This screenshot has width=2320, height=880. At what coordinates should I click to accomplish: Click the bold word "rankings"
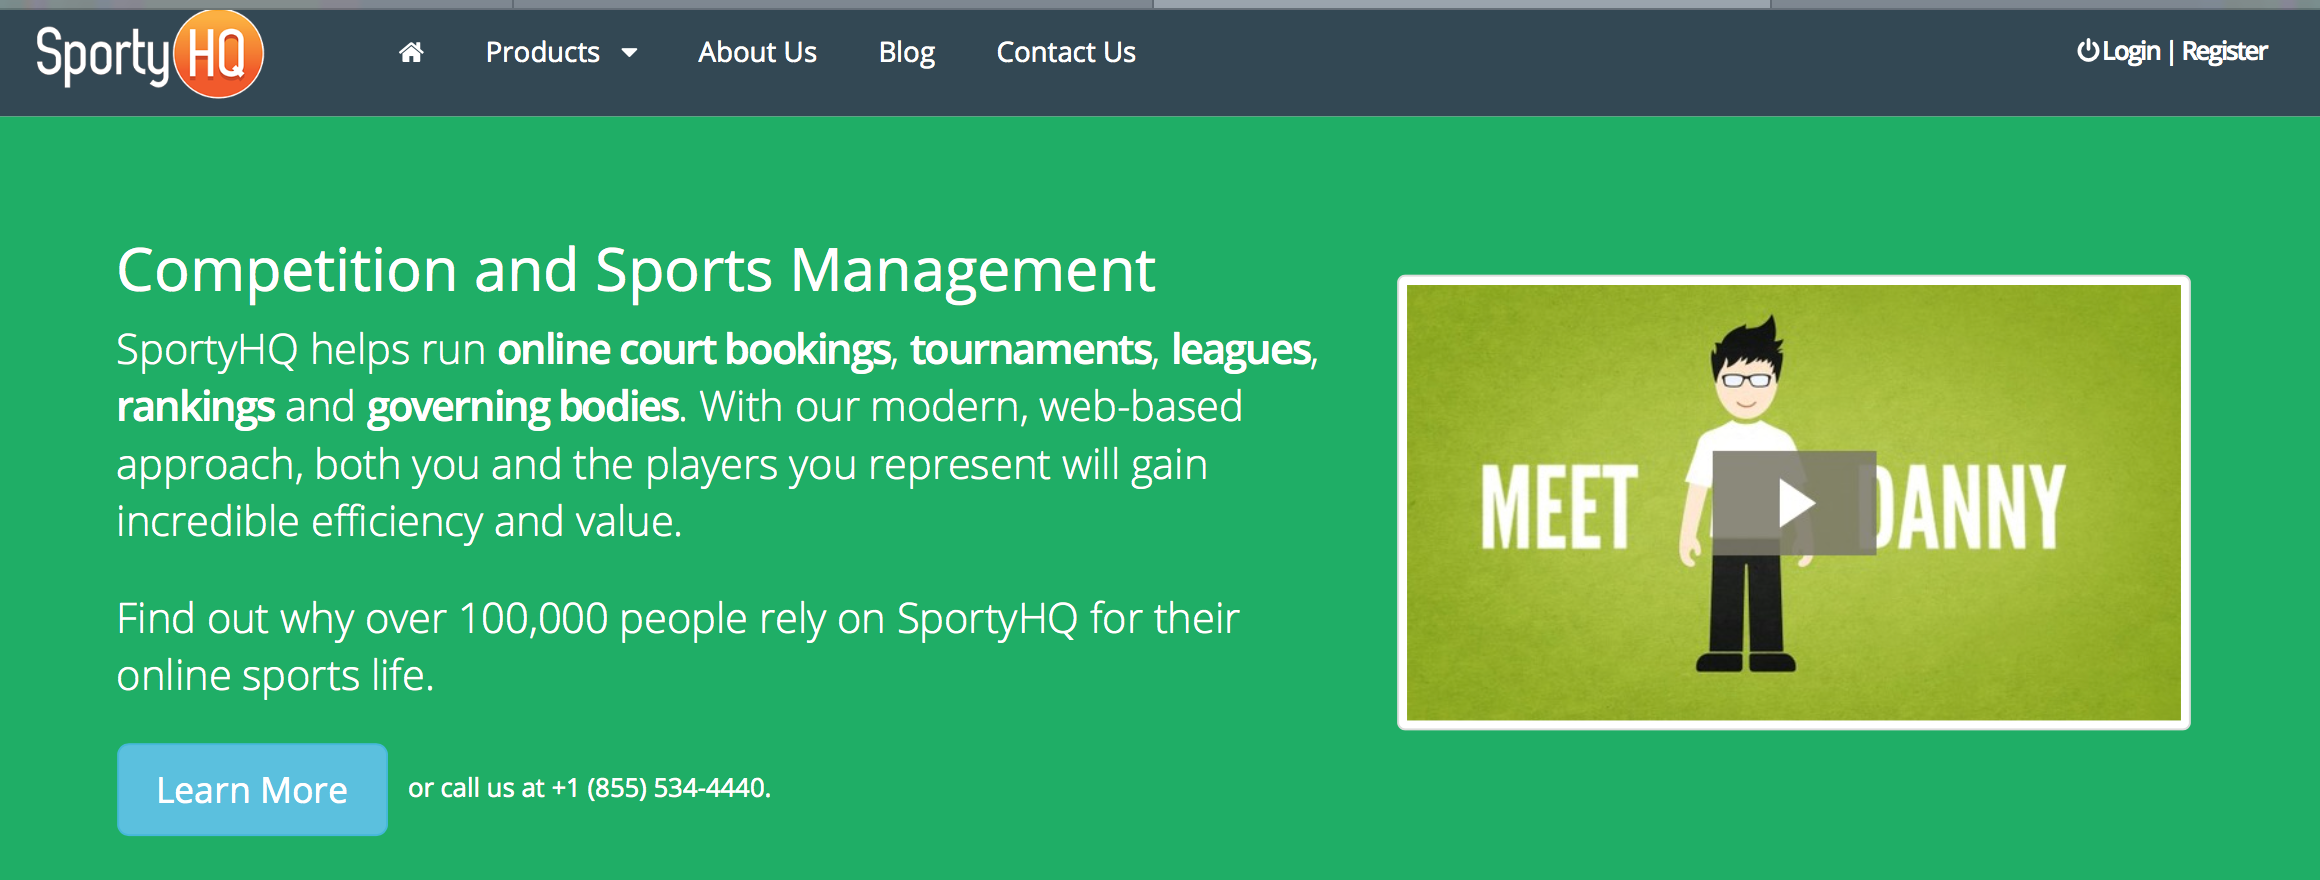click(x=195, y=408)
